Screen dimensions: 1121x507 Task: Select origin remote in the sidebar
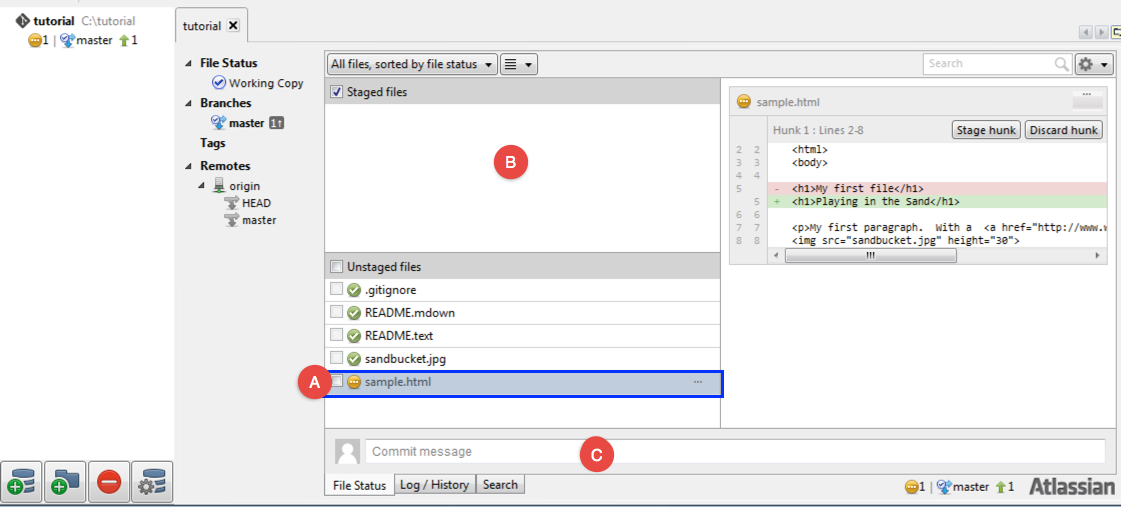click(x=245, y=186)
